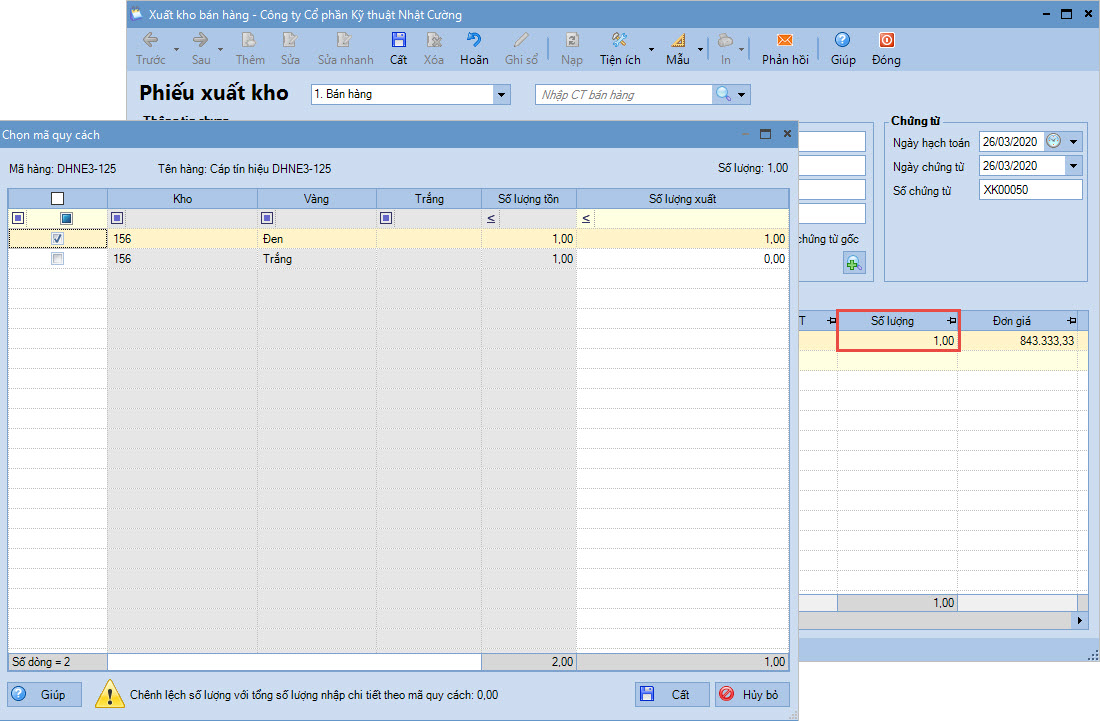Click the Số lượng tồn column header
Image resolution: width=1100 pixels, height=721 pixels.
point(528,199)
